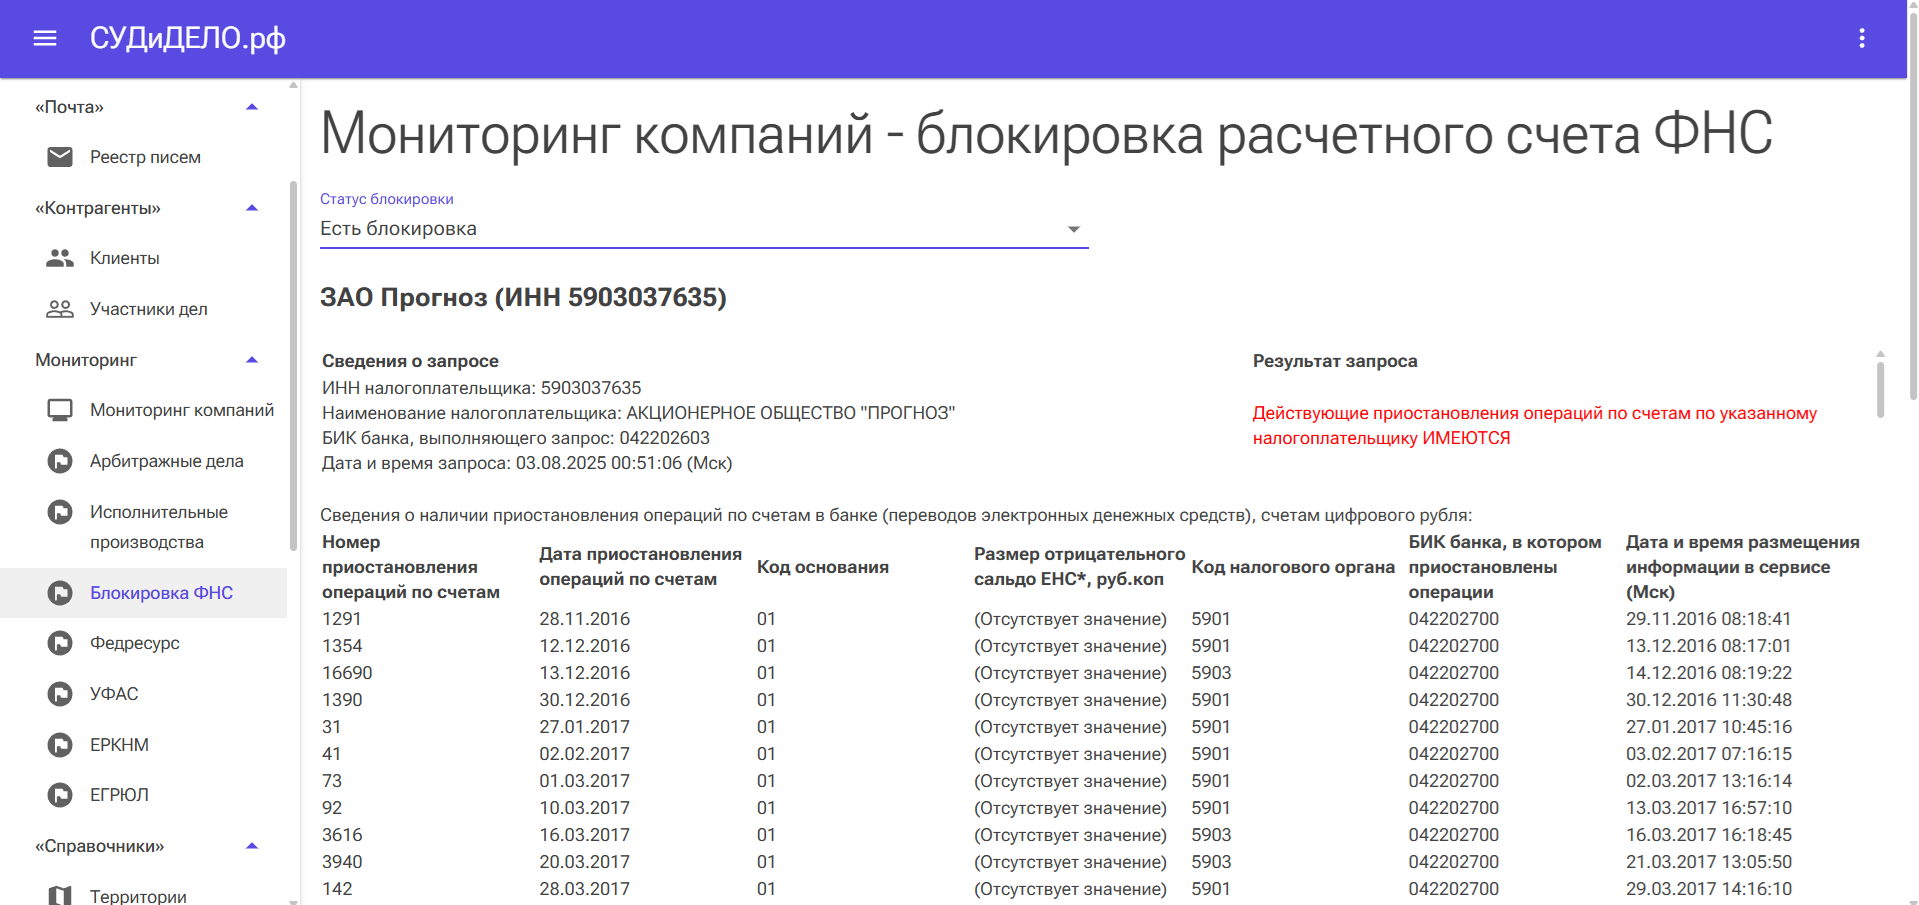The height and width of the screenshot is (905, 1919).
Task: Click the Федресурс sidebar icon
Action: [60, 643]
